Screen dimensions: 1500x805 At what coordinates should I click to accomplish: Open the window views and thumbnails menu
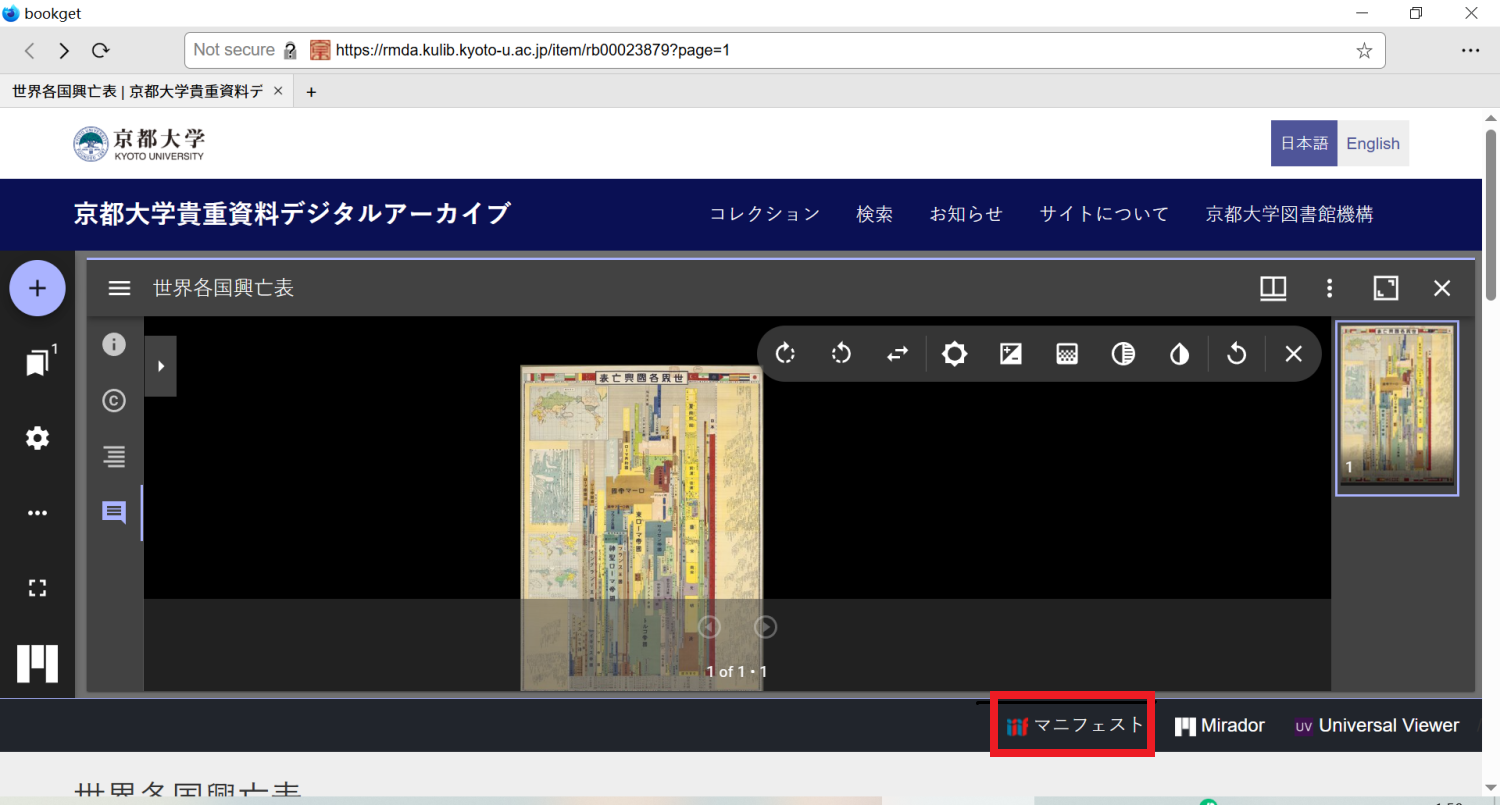[1273, 288]
